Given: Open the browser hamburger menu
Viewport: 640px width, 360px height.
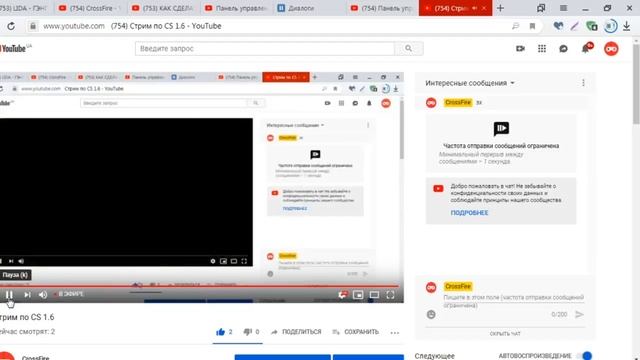Looking at the screenshot, I should (563, 8).
